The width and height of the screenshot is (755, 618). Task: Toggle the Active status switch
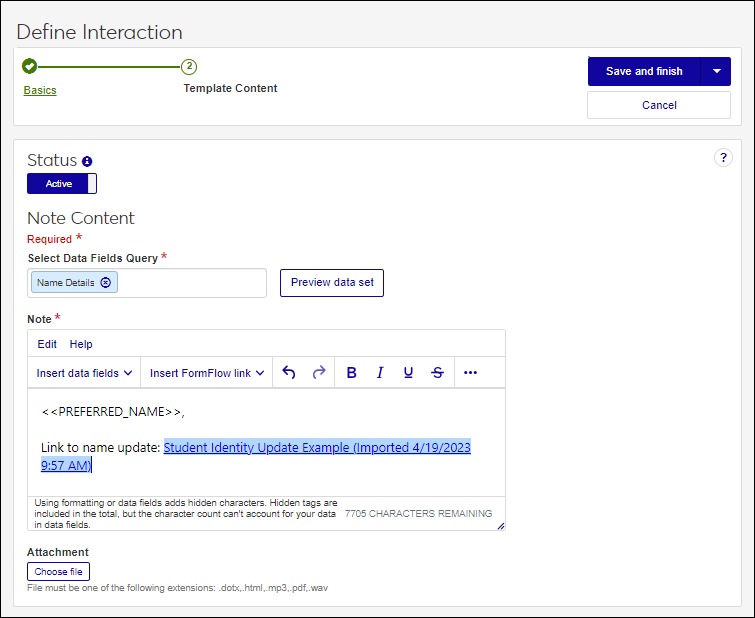click(62, 184)
